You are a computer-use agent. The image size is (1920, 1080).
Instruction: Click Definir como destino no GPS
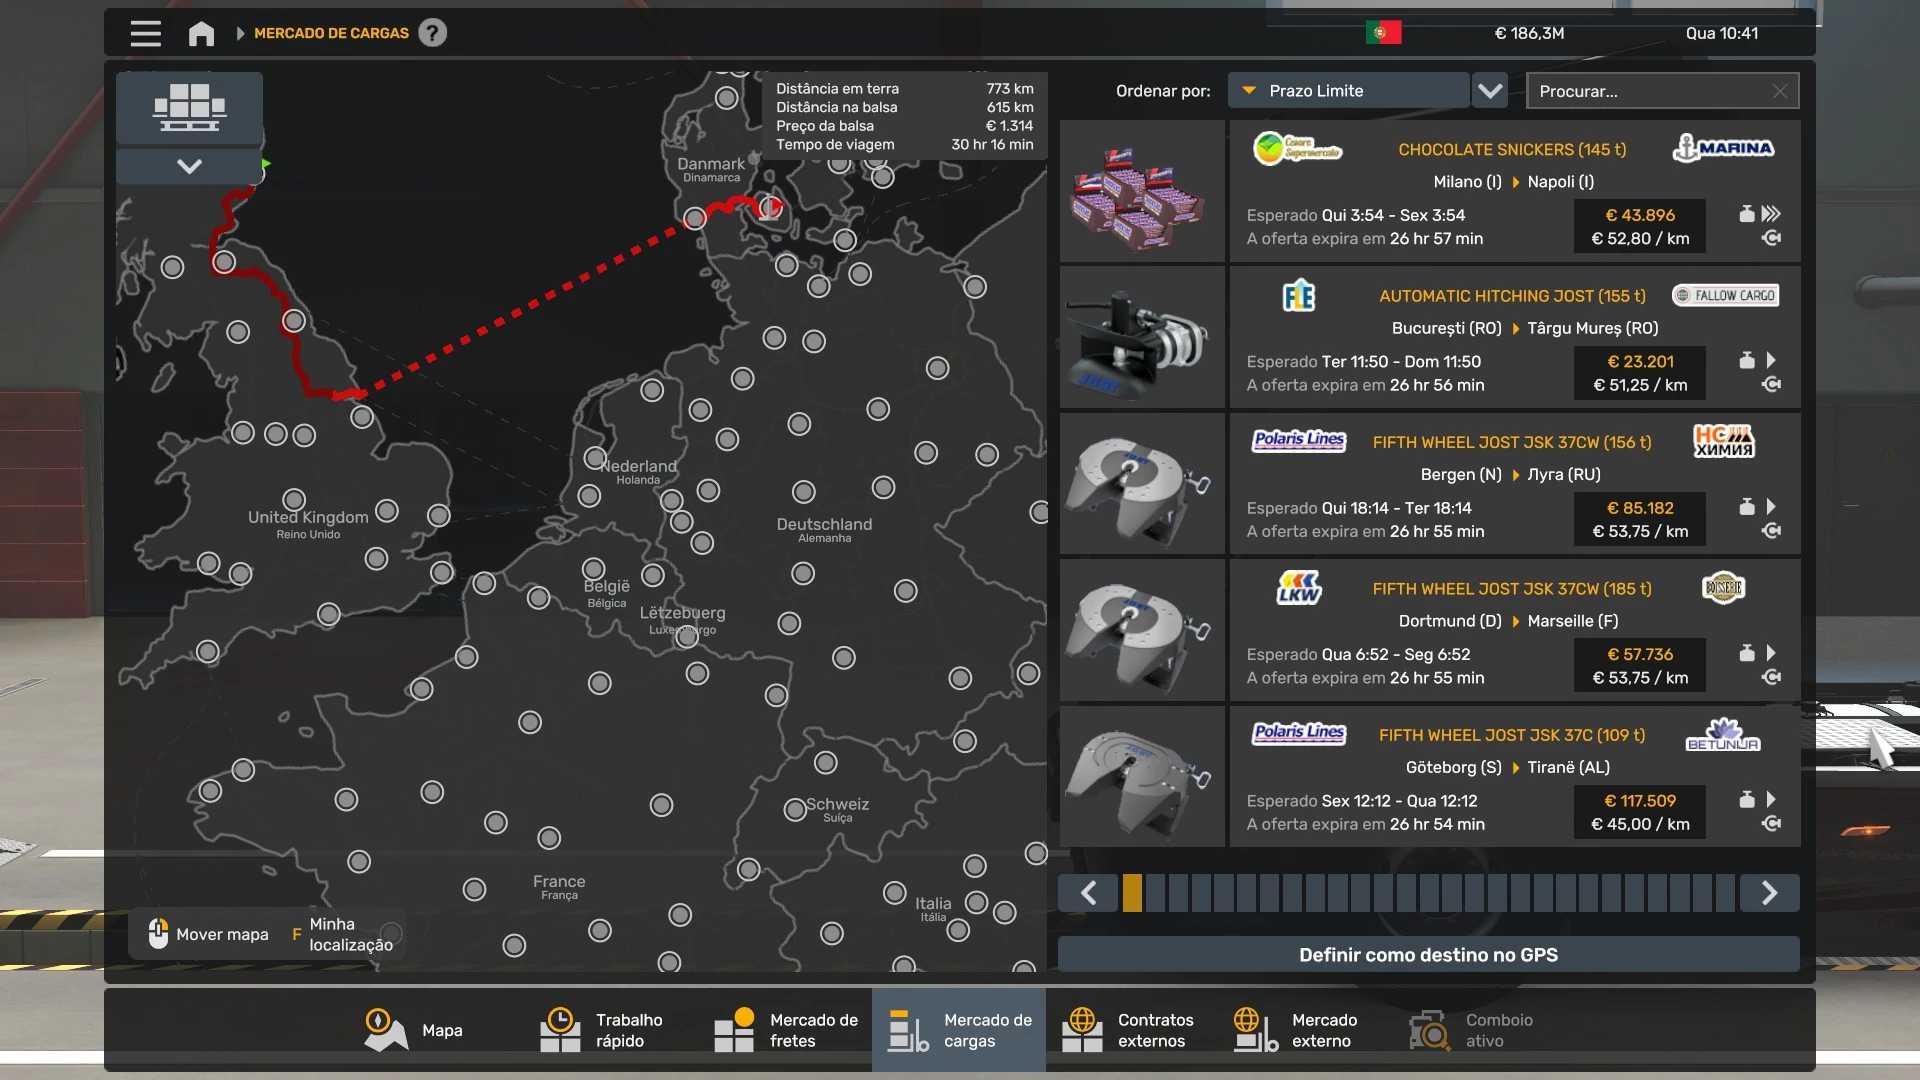[1428, 955]
